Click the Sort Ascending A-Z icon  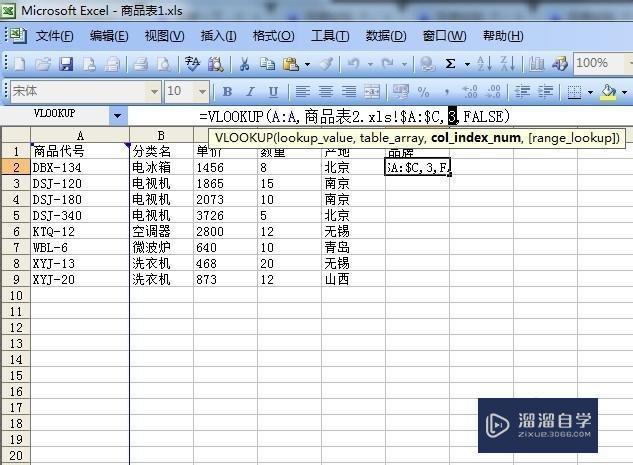coord(484,64)
